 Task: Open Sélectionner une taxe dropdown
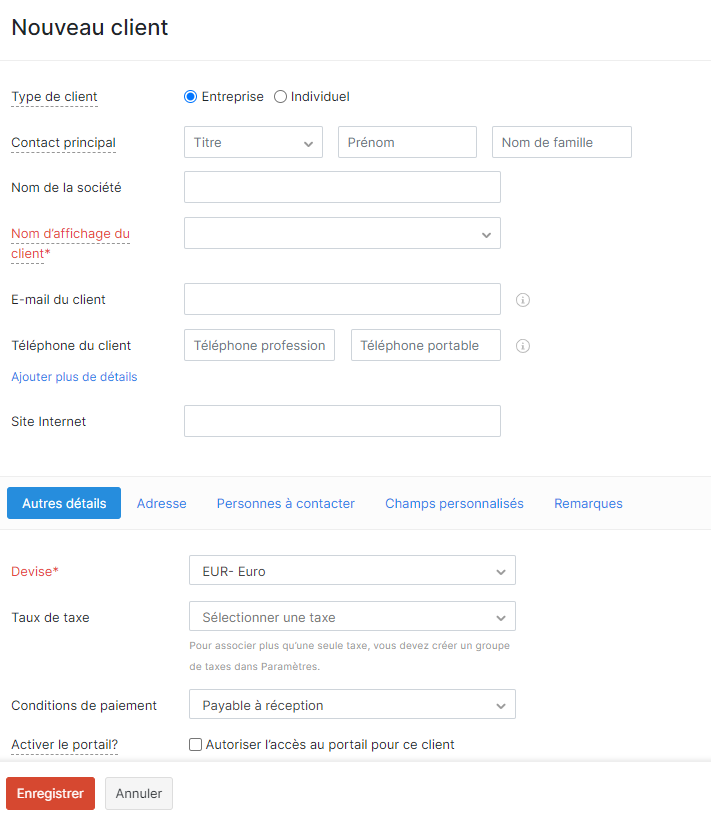coord(352,616)
